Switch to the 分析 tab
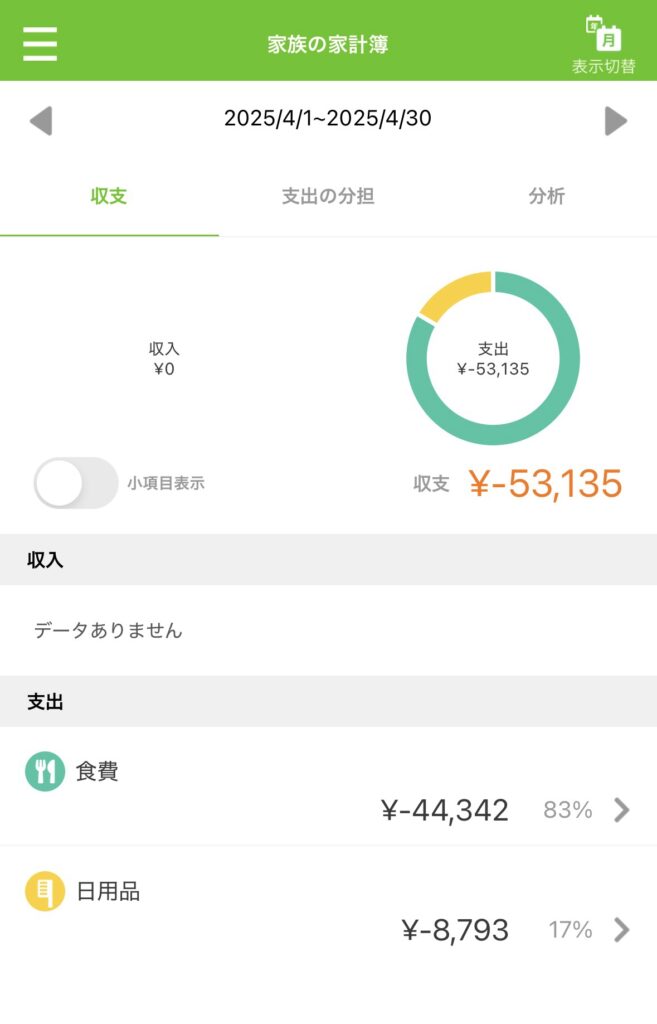The image size is (657, 1024). tap(547, 196)
